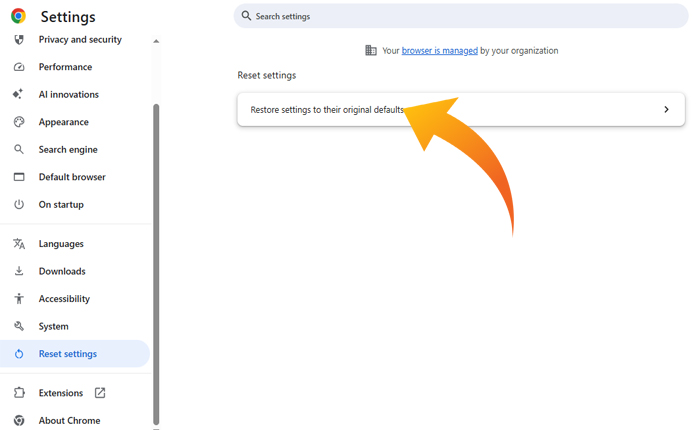Image resolution: width=700 pixels, height=430 pixels.
Task: Click the Languages translate icon
Action: (x=18, y=244)
